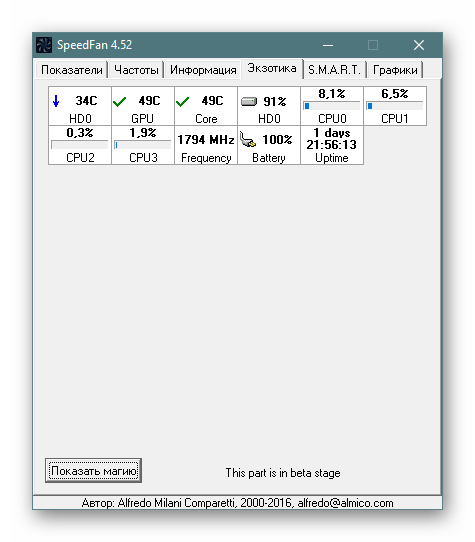
Task: Click the 1,9% CPU3 value
Action: point(142,133)
